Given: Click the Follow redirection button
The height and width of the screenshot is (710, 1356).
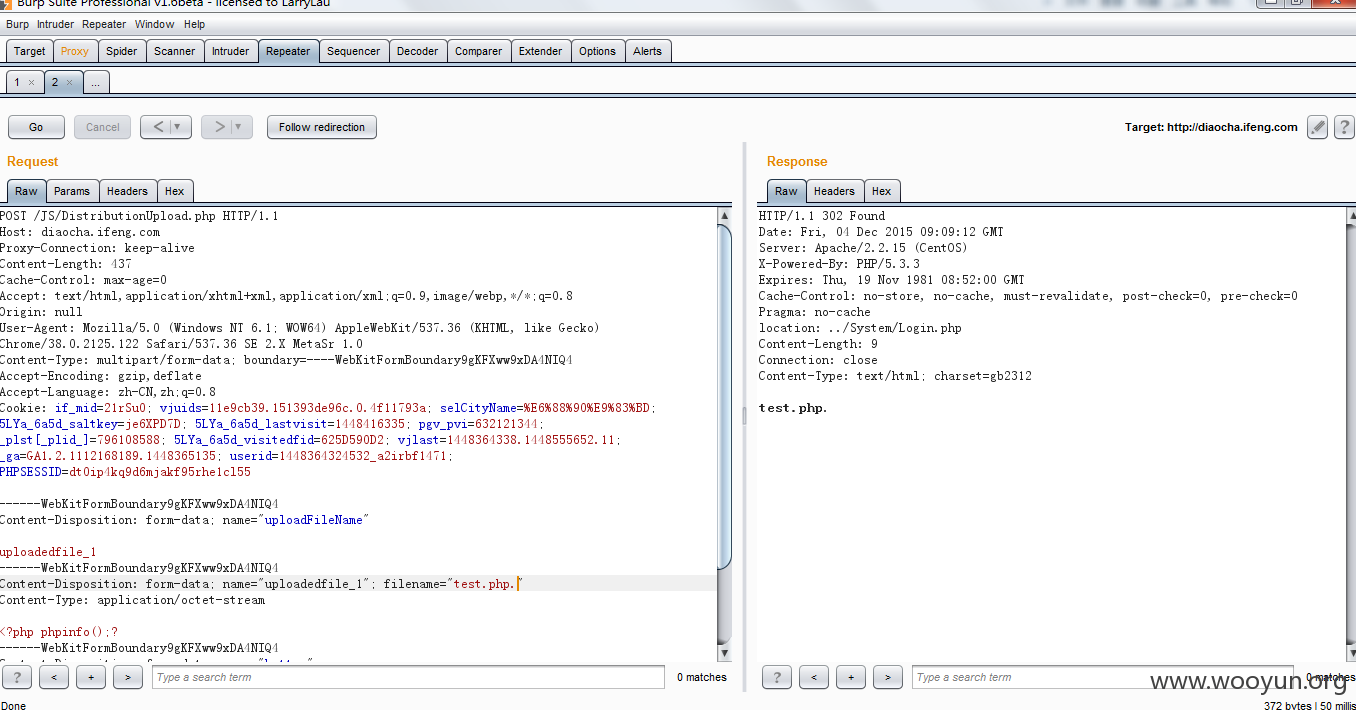Looking at the screenshot, I should pyautogui.click(x=322, y=127).
